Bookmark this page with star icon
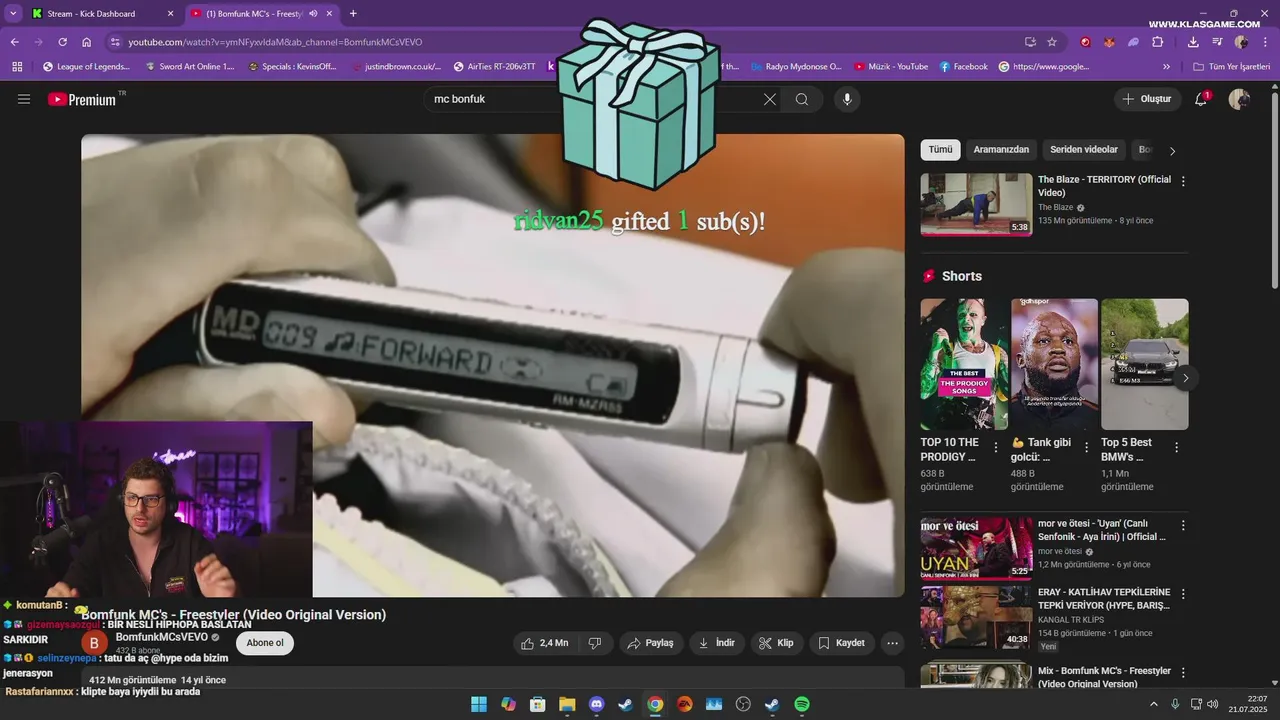 click(1052, 42)
